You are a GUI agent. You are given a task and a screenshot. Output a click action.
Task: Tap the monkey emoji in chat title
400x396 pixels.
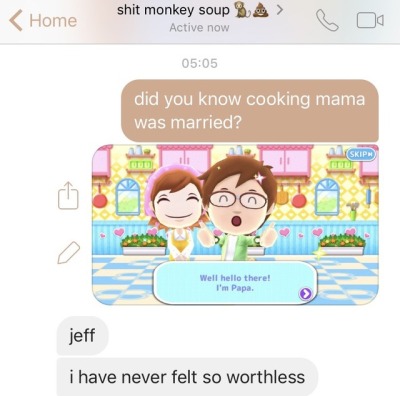pos(241,11)
